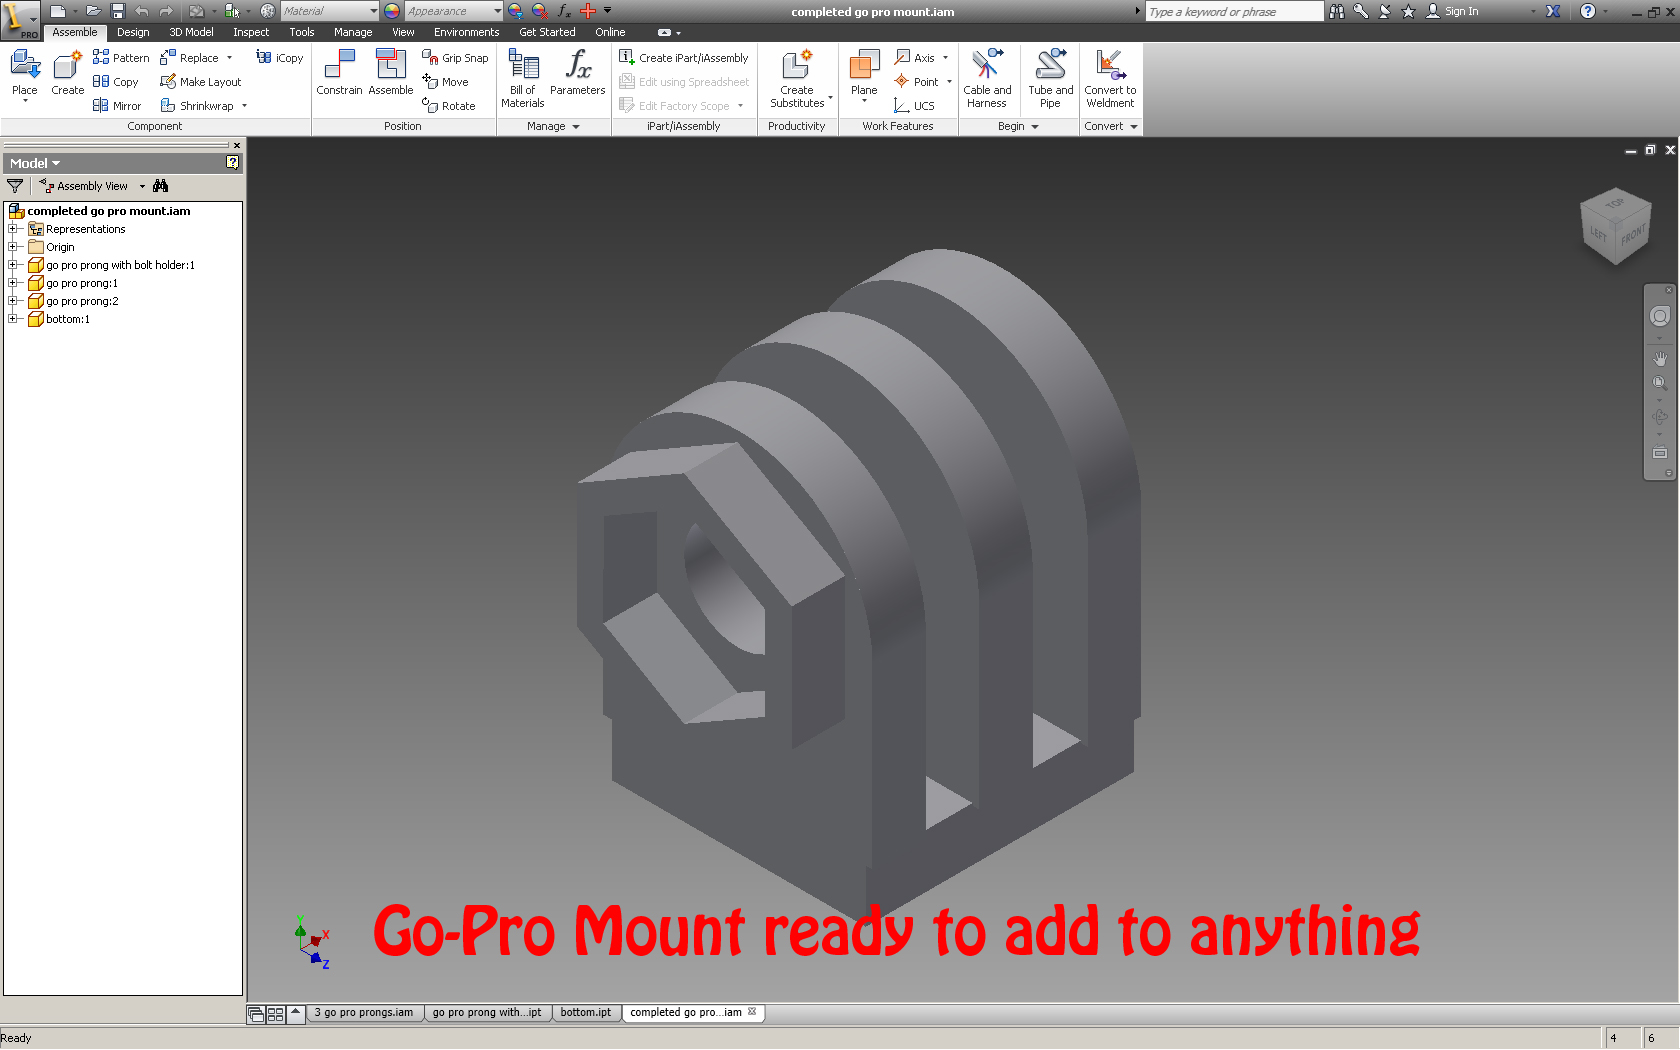This screenshot has width=1680, height=1050.
Task: Switch to the Environments ribbon tab
Action: pos(466,32)
